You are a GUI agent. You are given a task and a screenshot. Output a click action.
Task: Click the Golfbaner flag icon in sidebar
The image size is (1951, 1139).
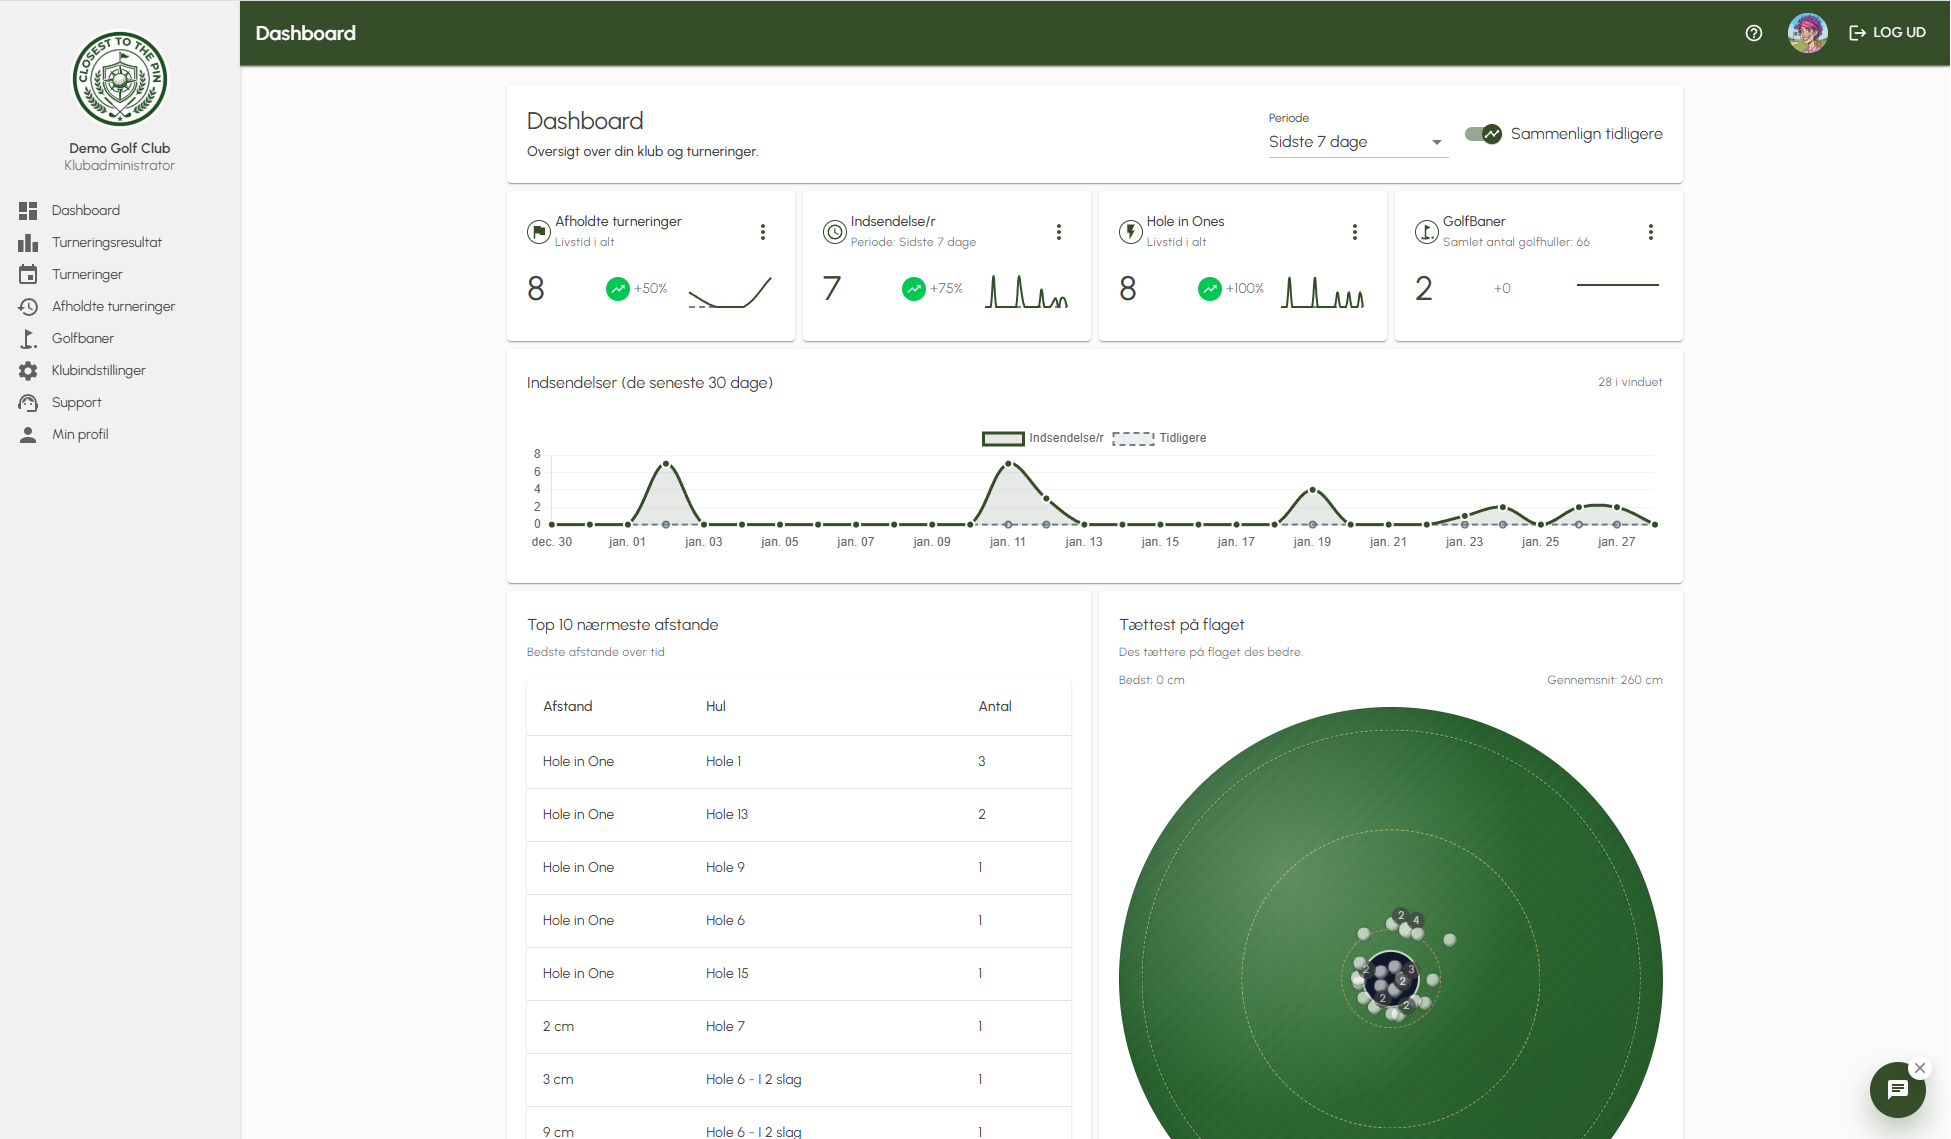pos(28,339)
